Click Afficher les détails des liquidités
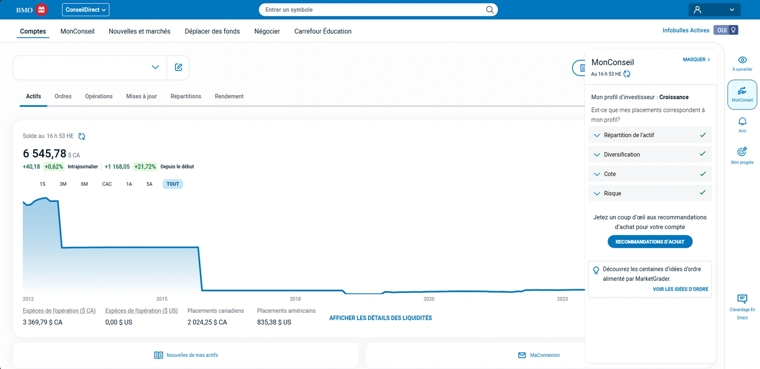760x369 pixels. click(380, 318)
